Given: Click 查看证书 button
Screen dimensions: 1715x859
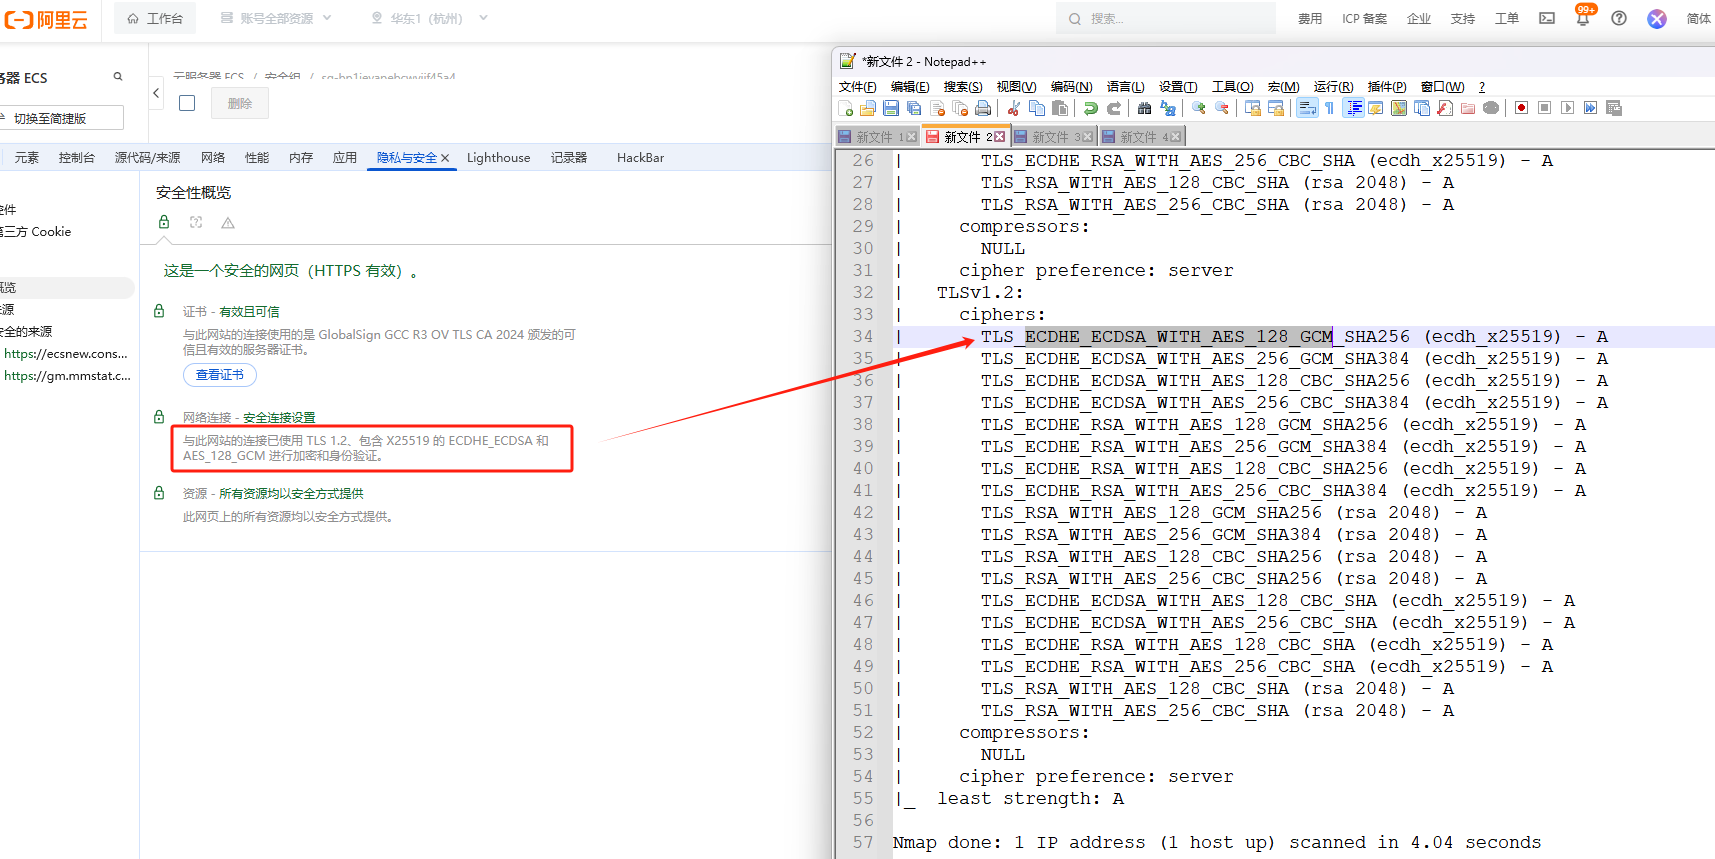Looking at the screenshot, I should point(220,375).
